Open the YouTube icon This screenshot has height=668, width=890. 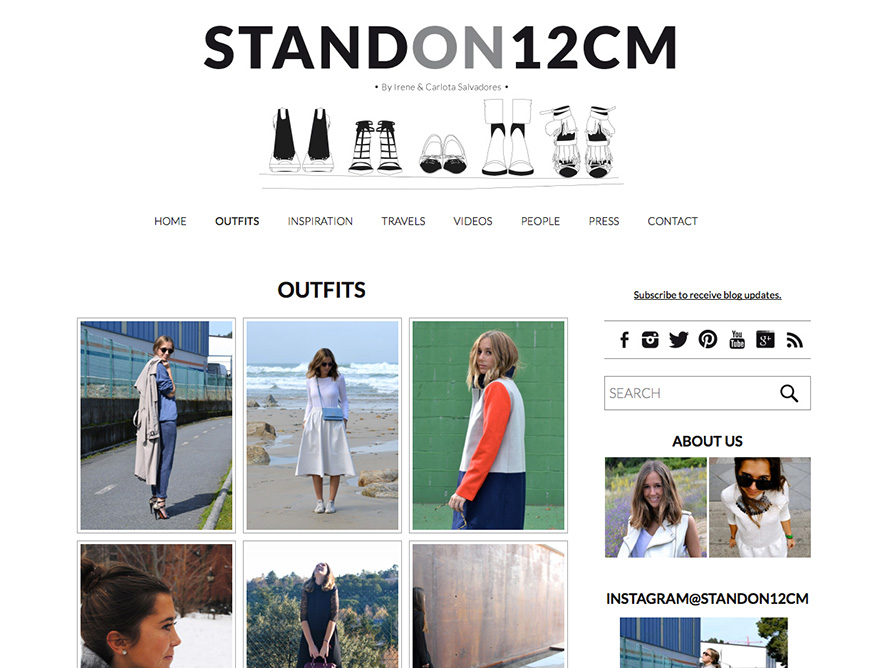737,339
